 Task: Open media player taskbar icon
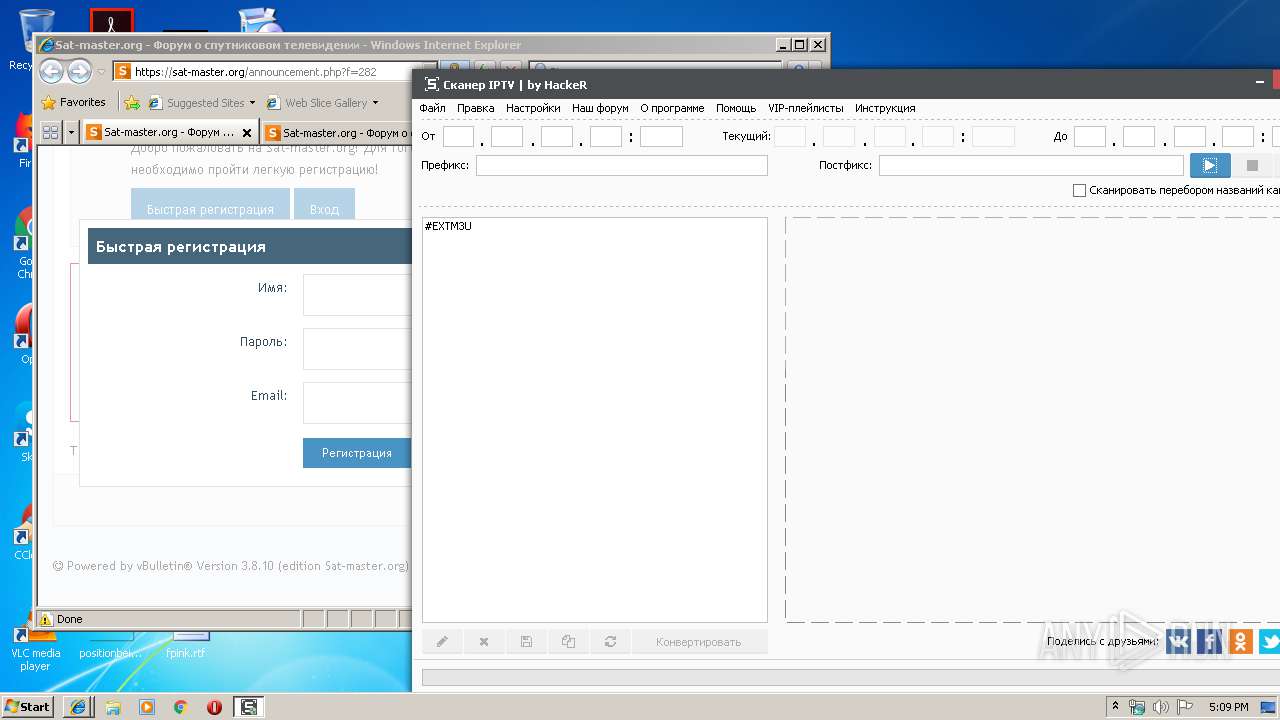147,707
